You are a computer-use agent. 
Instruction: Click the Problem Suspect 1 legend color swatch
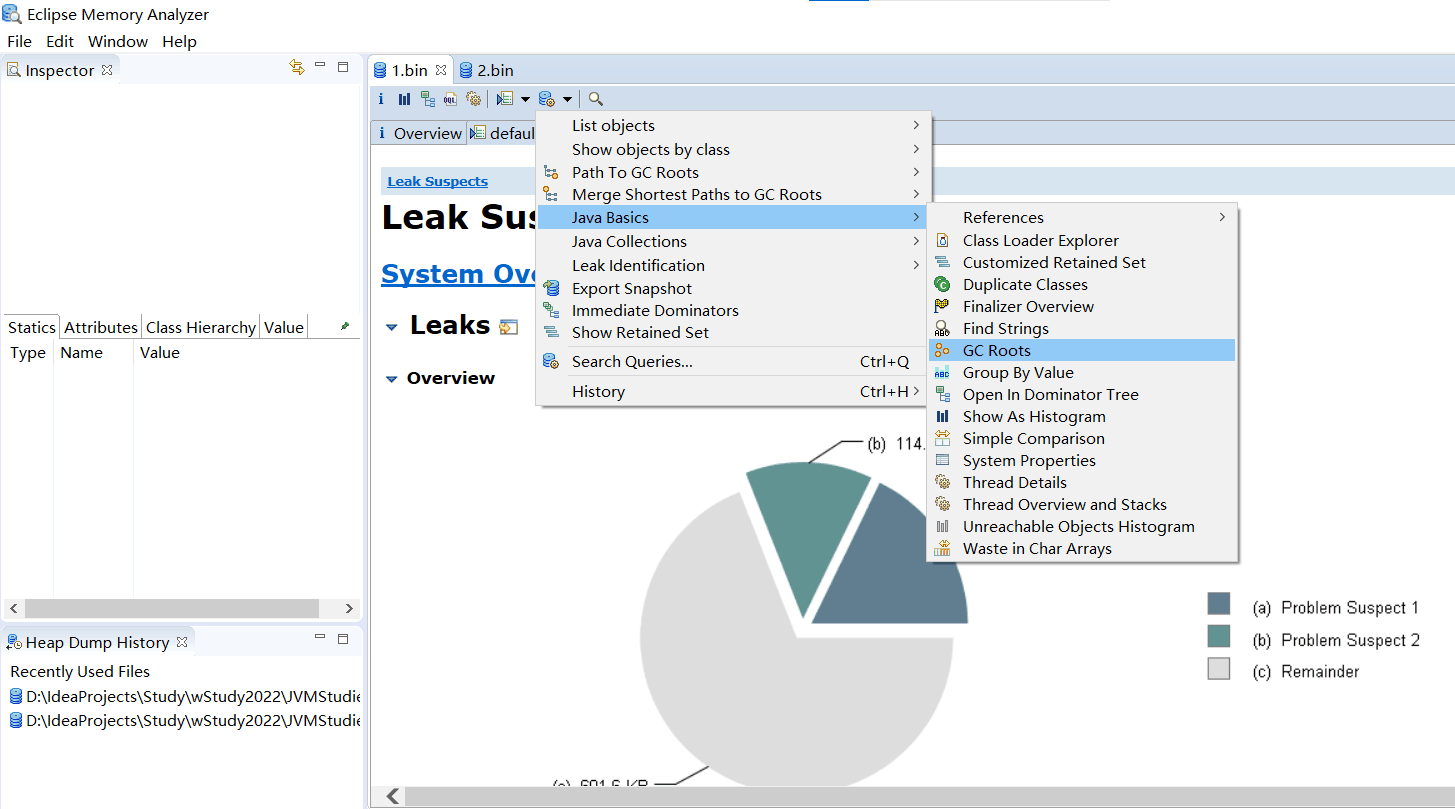1218,603
